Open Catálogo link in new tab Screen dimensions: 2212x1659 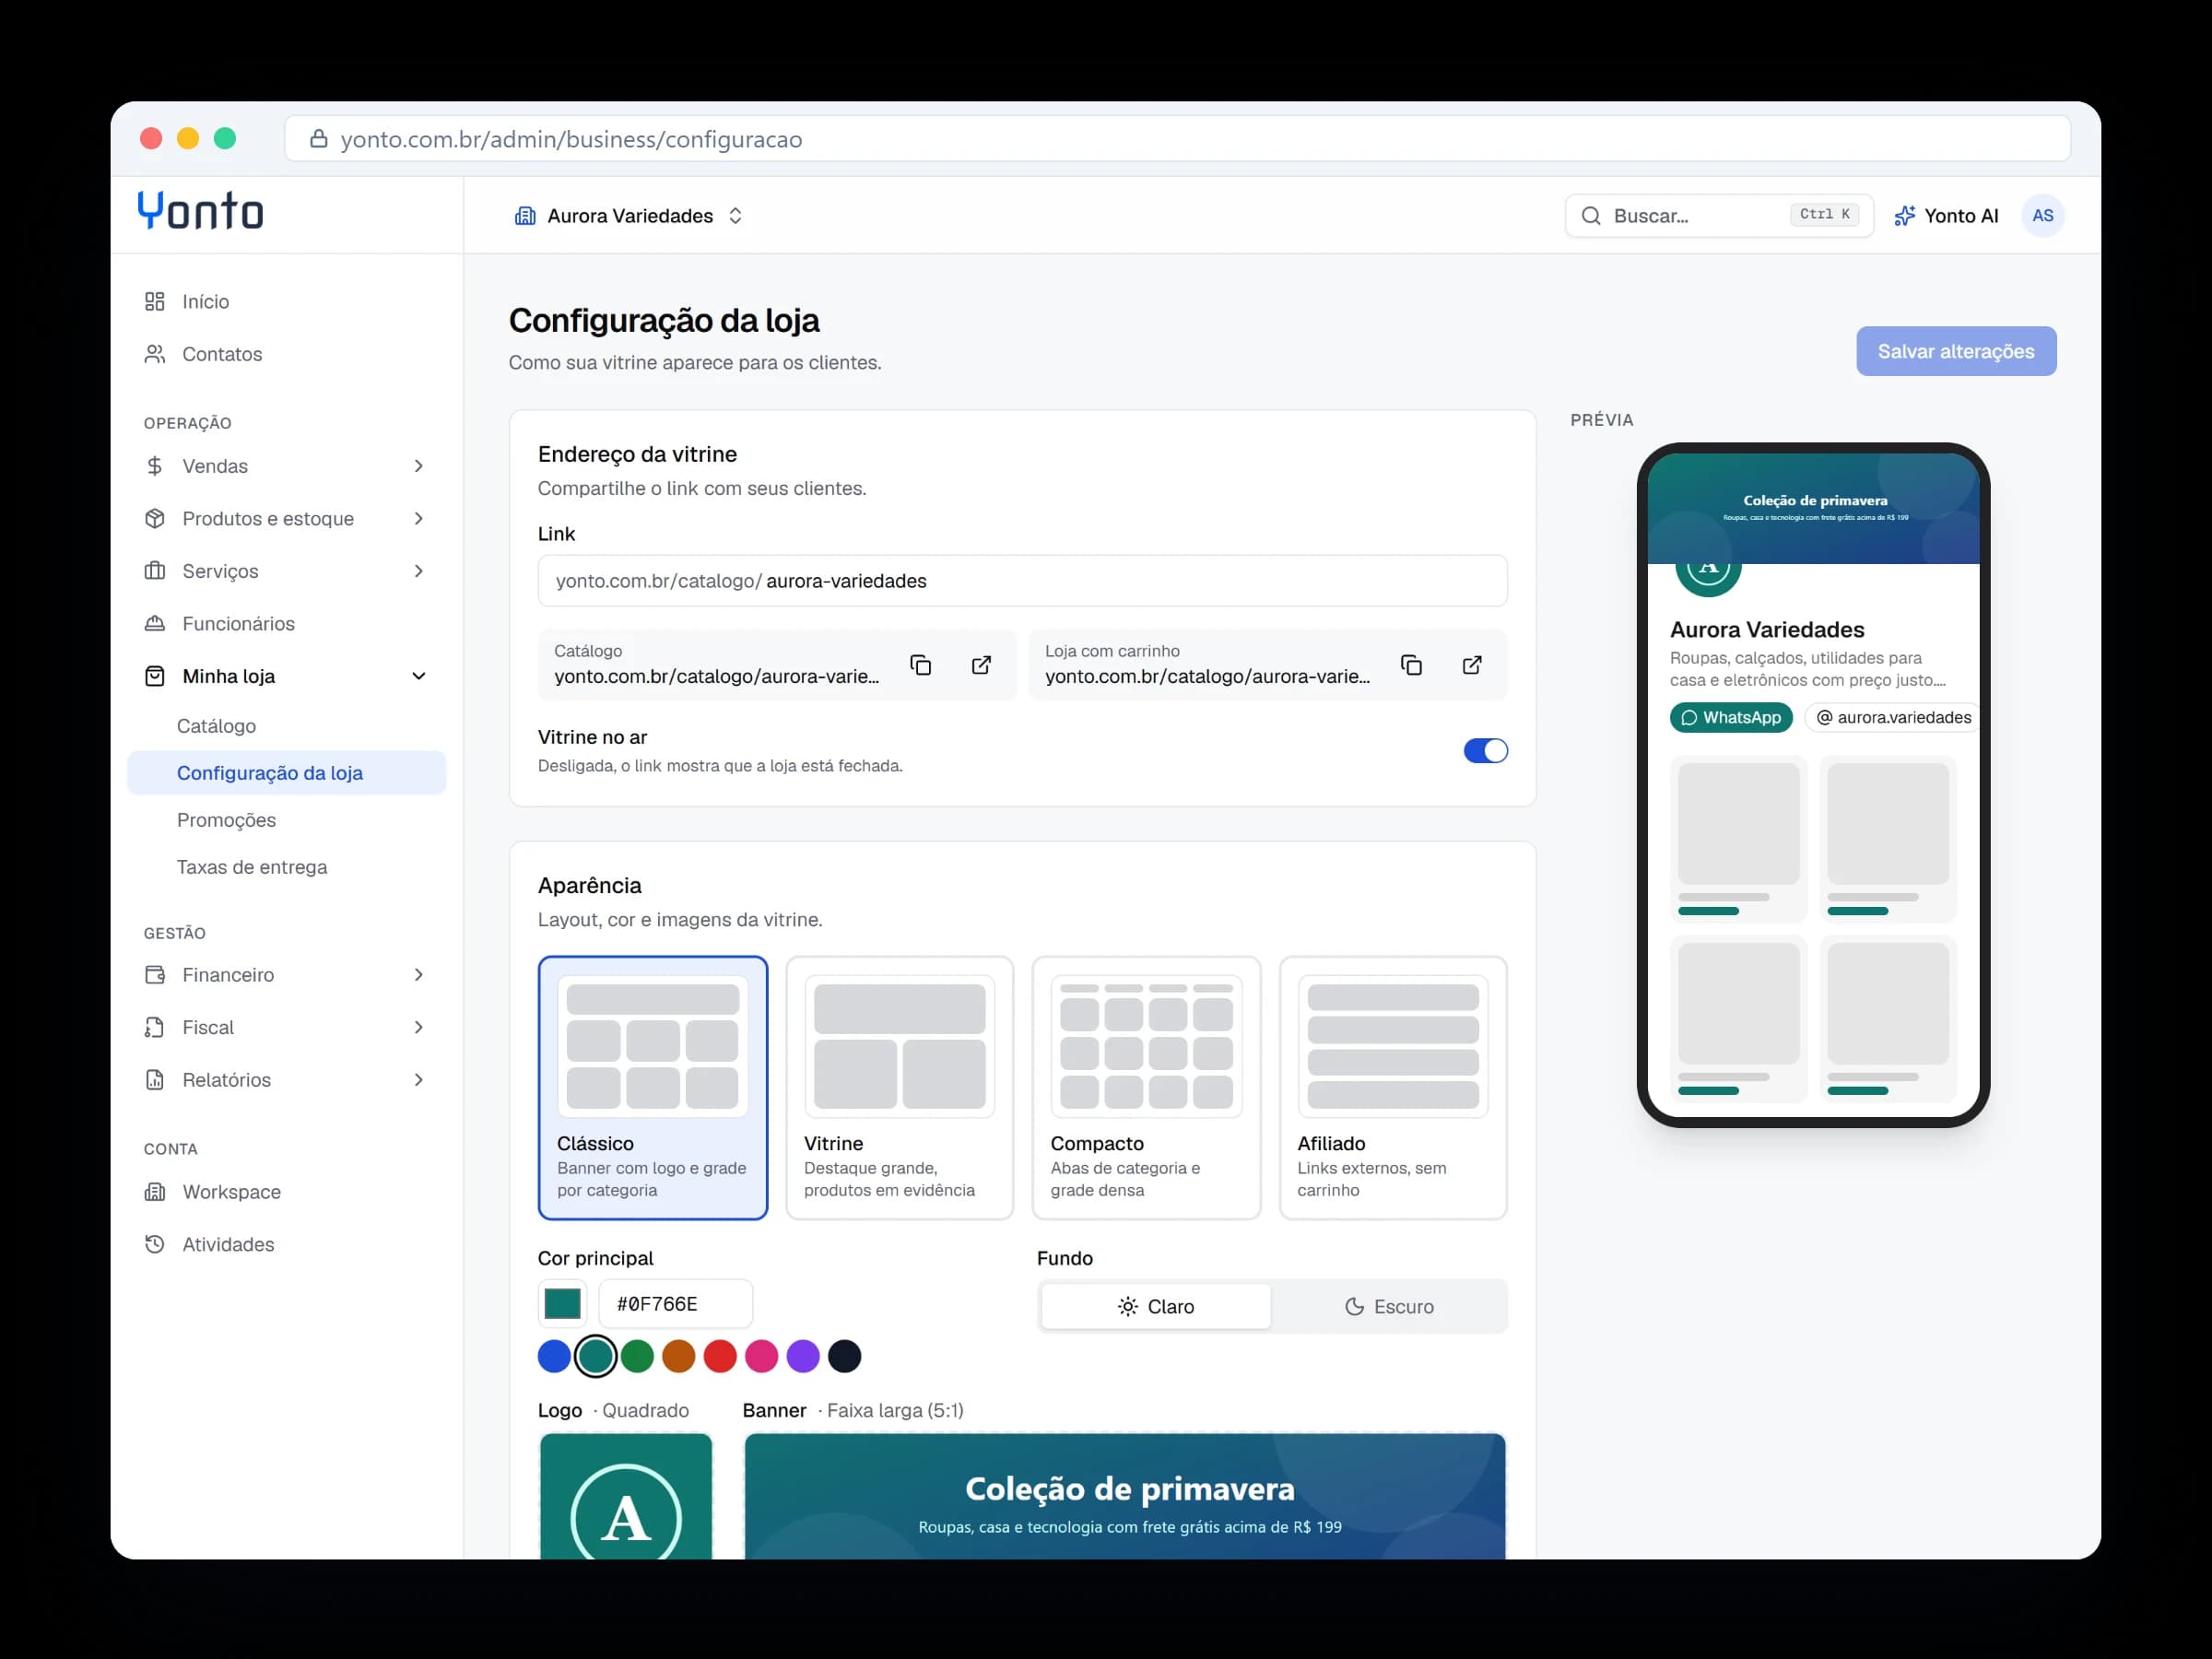click(x=981, y=665)
